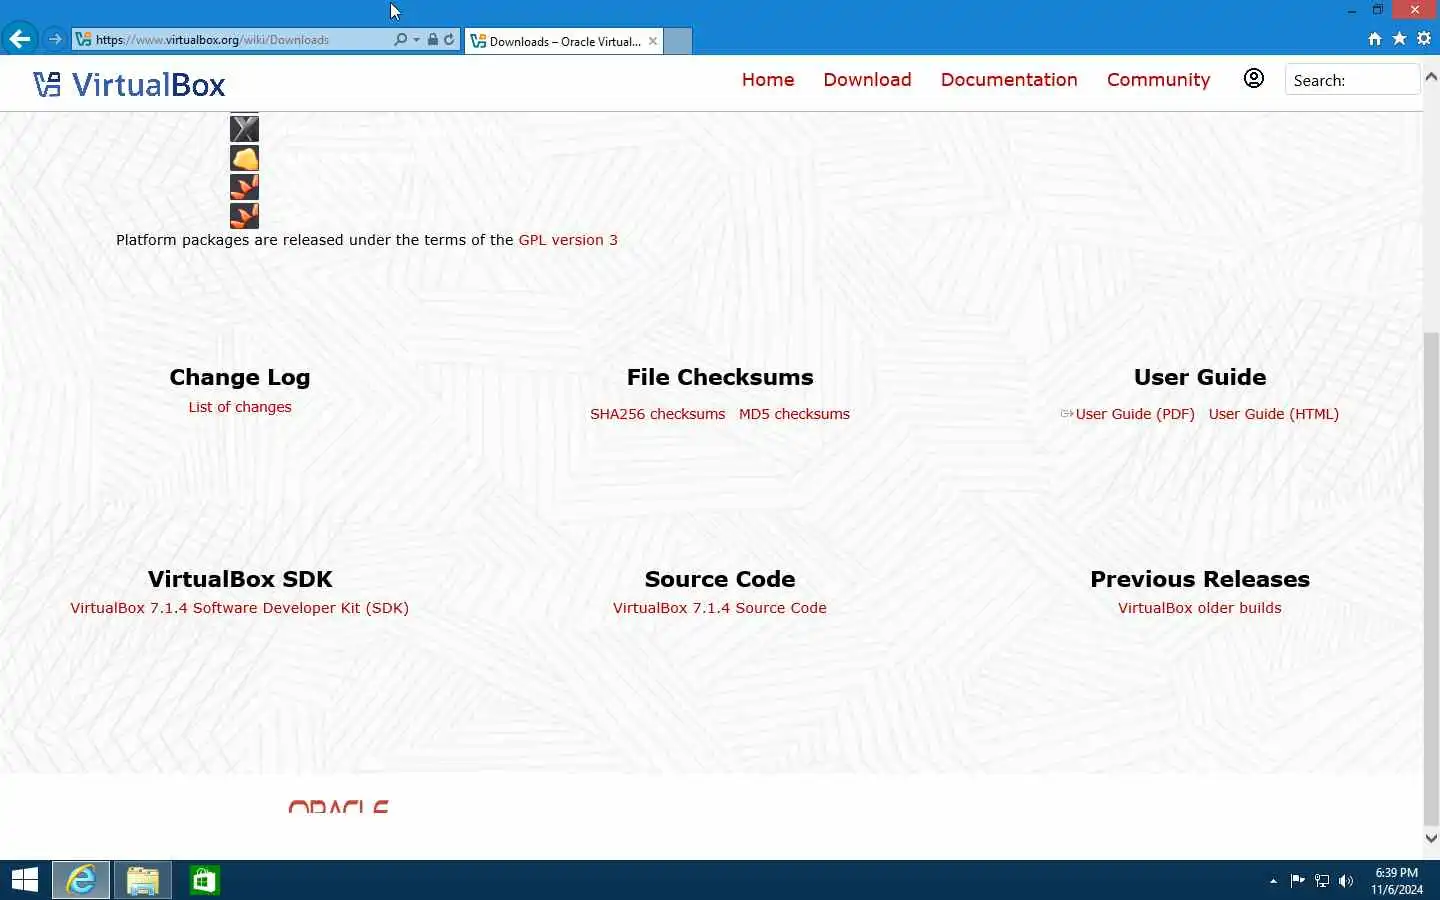Screen dimensions: 1440x900
Task: Open the VirtualBox older builds link
Action: [x=1199, y=608]
